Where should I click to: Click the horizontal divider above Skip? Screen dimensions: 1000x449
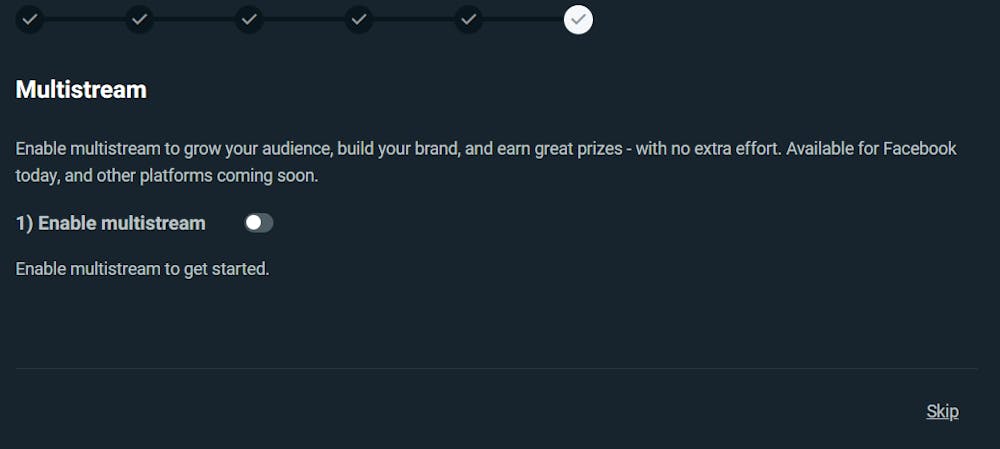[496, 368]
